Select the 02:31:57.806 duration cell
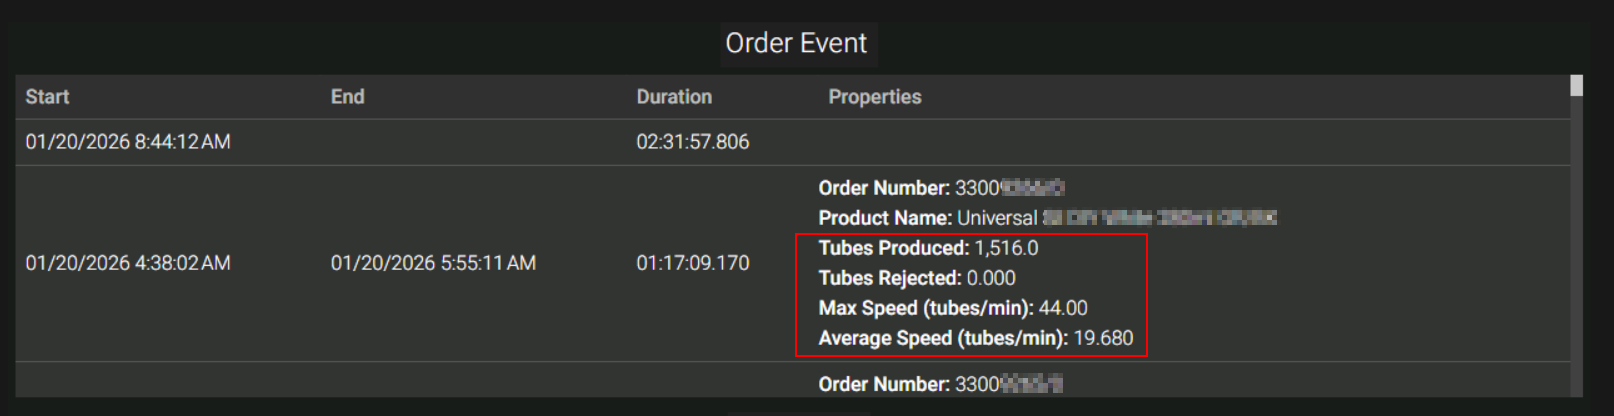Image resolution: width=1614 pixels, height=416 pixels. 692,142
